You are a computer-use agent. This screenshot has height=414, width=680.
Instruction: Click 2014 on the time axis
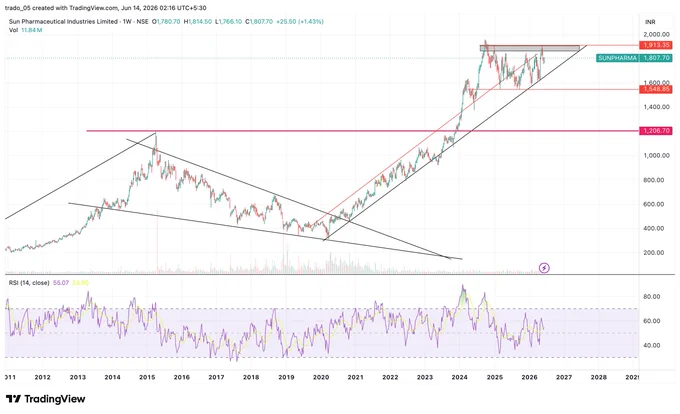[112, 377]
